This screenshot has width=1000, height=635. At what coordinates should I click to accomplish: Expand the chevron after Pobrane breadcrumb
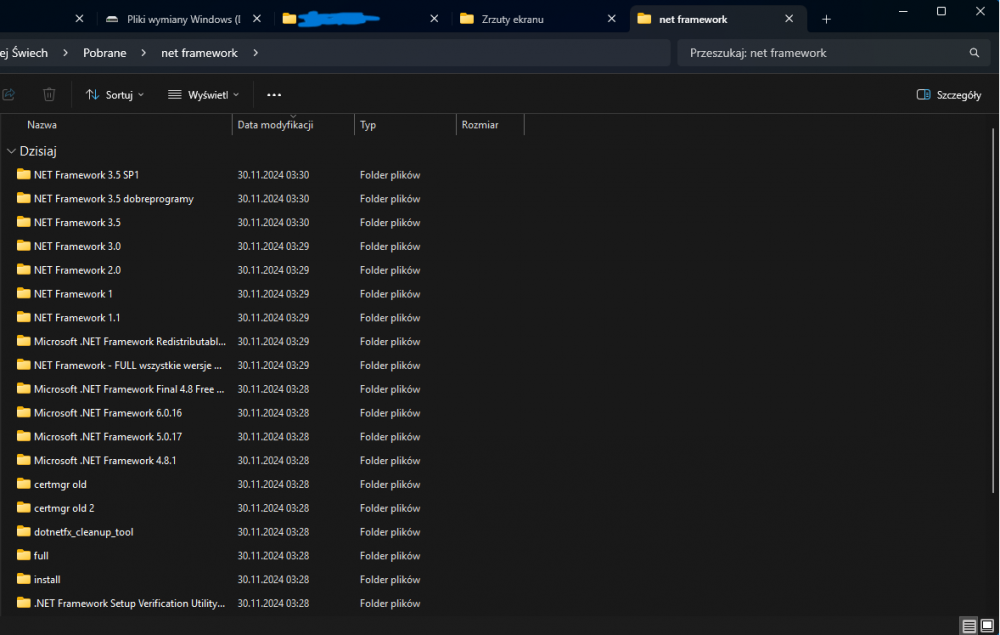pyautogui.click(x=143, y=53)
